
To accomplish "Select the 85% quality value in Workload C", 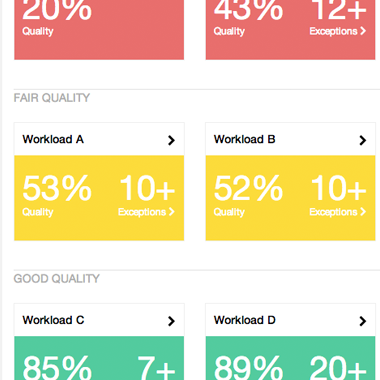I will pyautogui.click(x=57, y=368).
